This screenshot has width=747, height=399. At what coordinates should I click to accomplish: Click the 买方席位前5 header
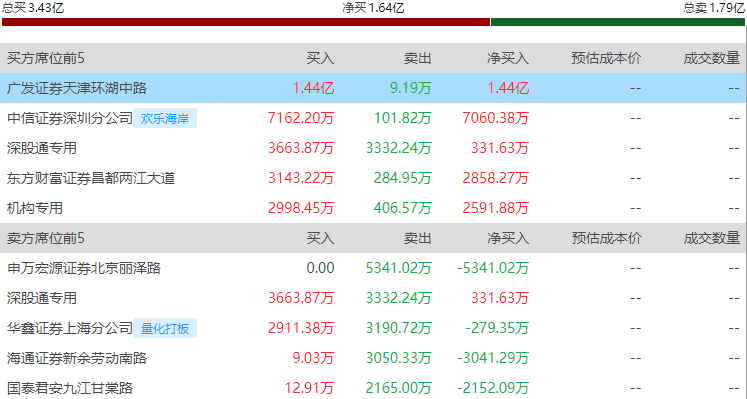point(46,58)
